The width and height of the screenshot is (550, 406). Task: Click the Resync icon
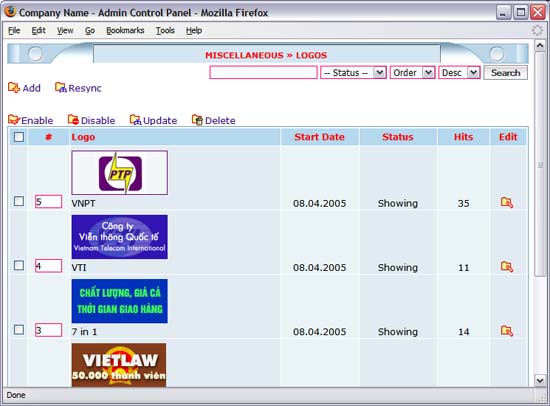click(60, 87)
